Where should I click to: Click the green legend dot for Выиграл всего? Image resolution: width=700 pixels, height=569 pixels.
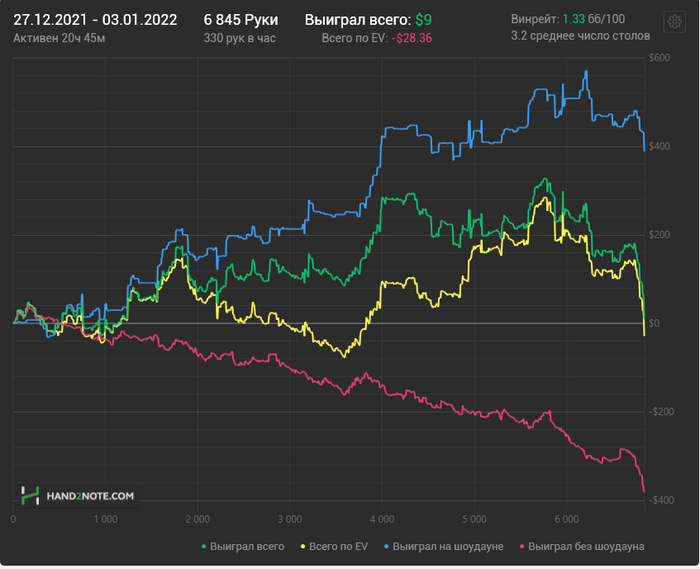[x=204, y=546]
